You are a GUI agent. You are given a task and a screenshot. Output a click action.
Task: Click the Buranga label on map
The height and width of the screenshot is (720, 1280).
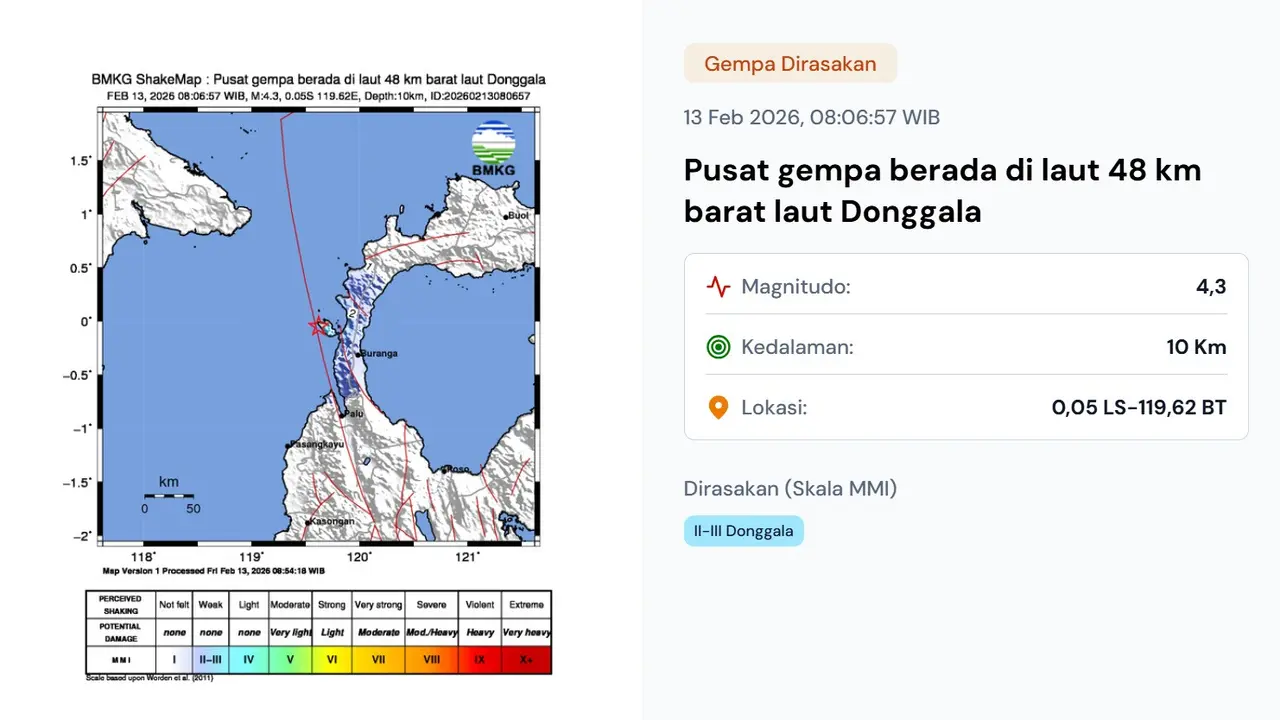[379, 353]
